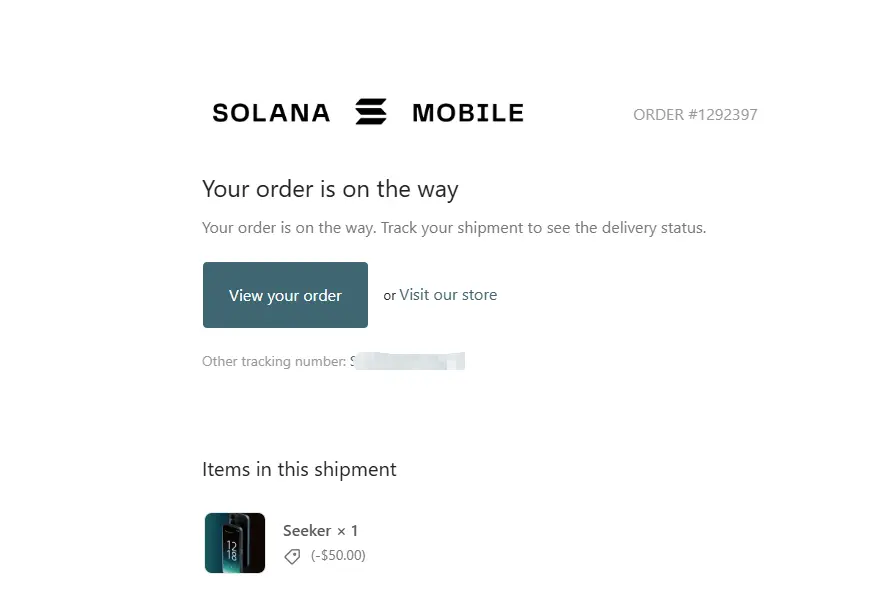Screen dimensions: 874x616
Task: Click the first grey 'Your order is on the way.' sentence
Action: [289, 228]
